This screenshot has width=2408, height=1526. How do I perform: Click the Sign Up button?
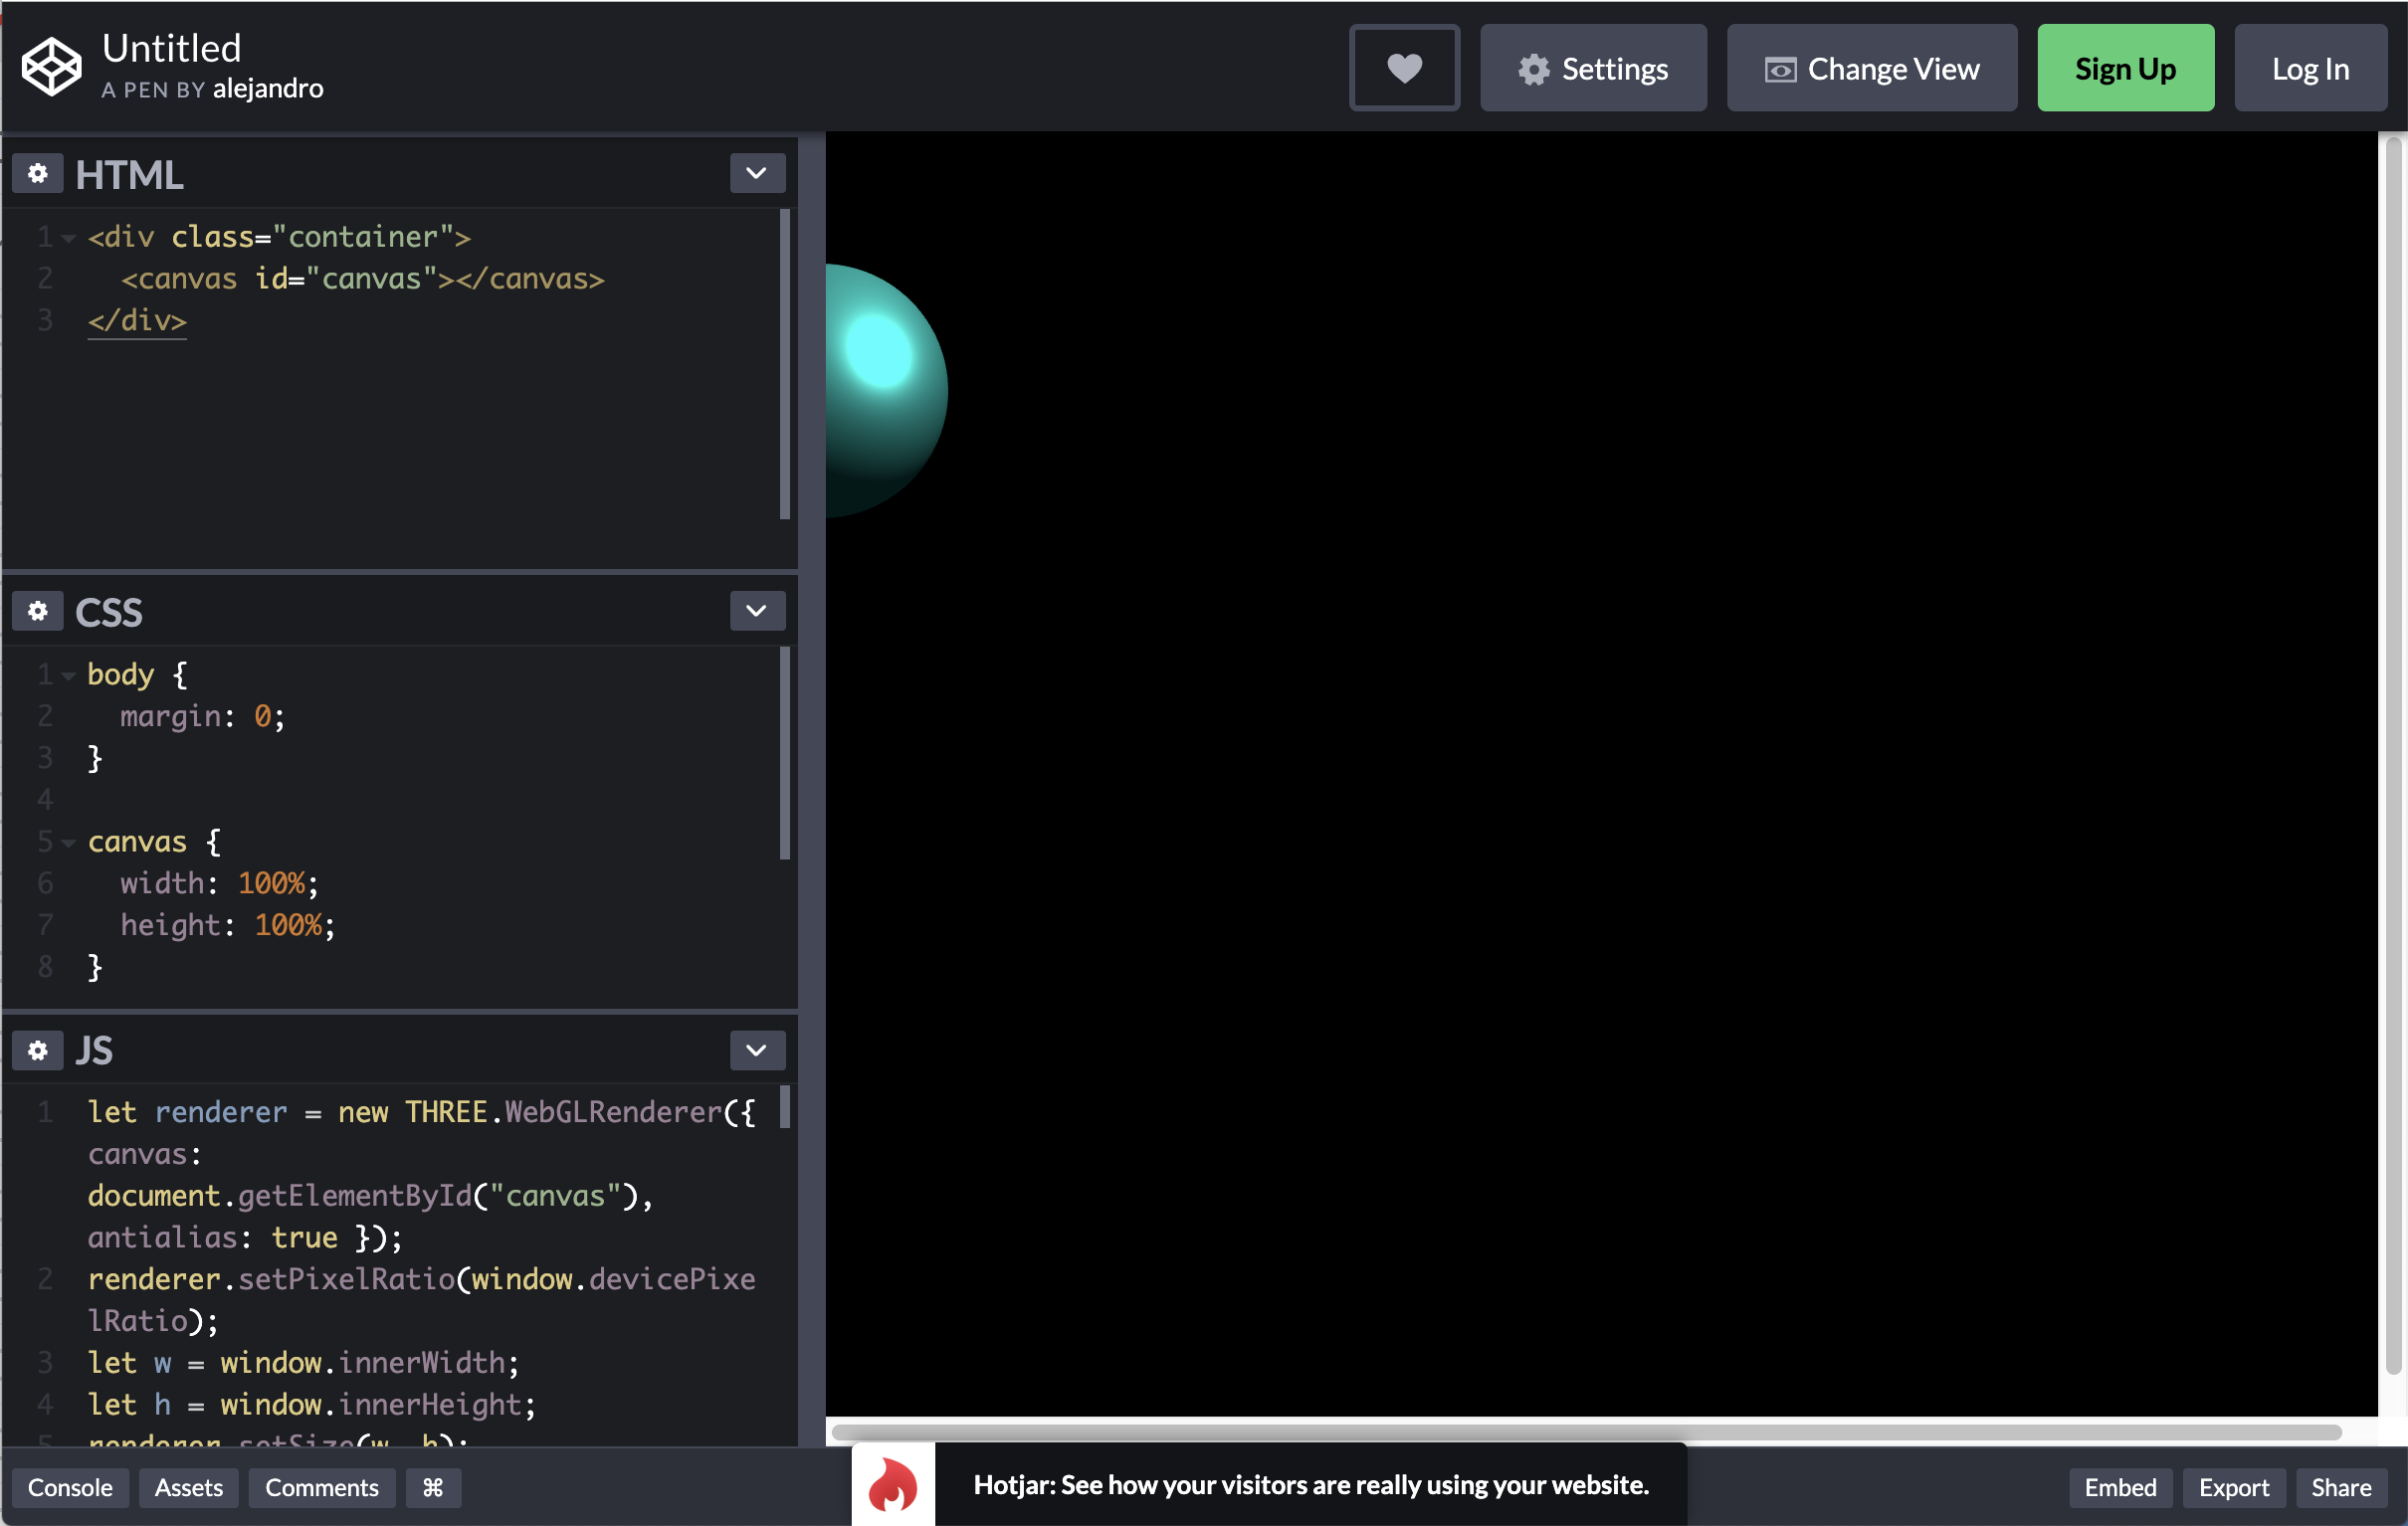[x=2125, y=68]
